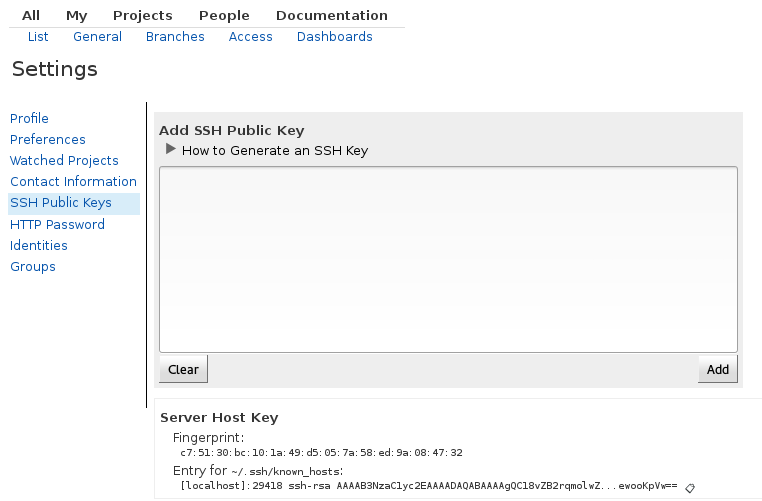
Task: Open the Dashboards submenu link
Action: click(334, 37)
